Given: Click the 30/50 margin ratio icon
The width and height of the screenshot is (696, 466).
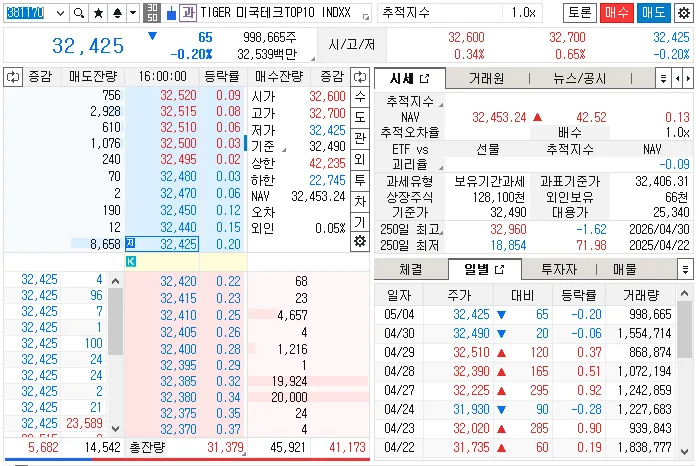Looking at the screenshot, I should tap(152, 13).
